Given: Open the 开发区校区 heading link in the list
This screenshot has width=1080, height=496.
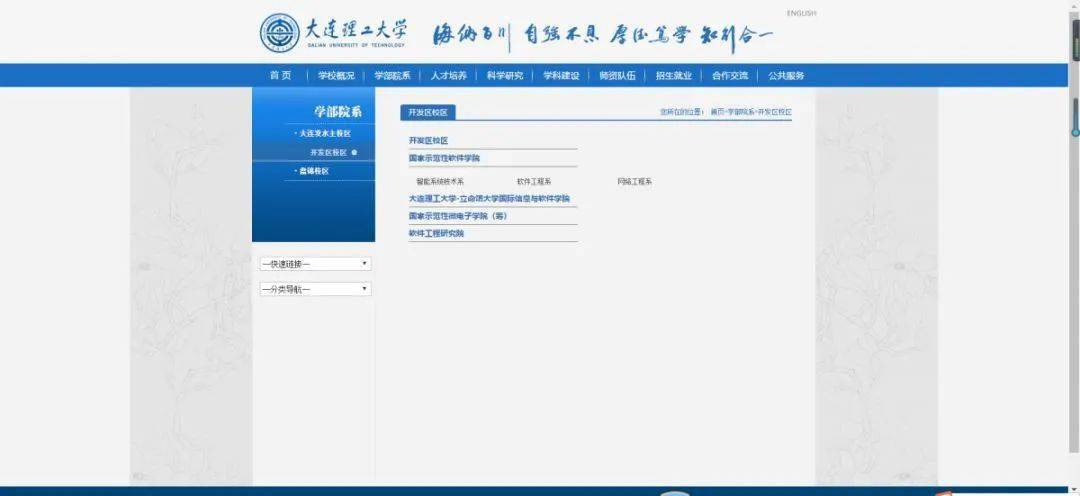Looking at the screenshot, I should [x=428, y=141].
